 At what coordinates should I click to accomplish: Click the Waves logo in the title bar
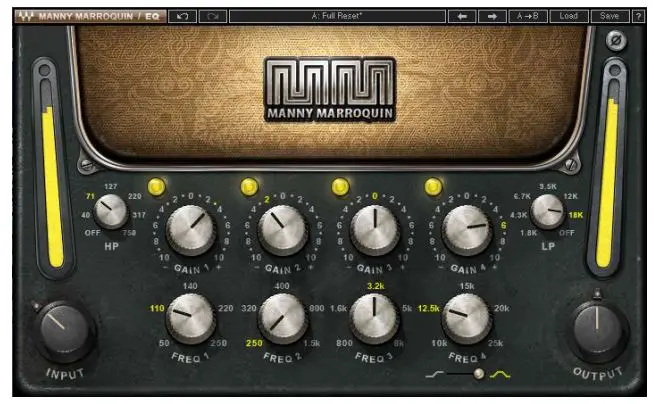[26, 17]
